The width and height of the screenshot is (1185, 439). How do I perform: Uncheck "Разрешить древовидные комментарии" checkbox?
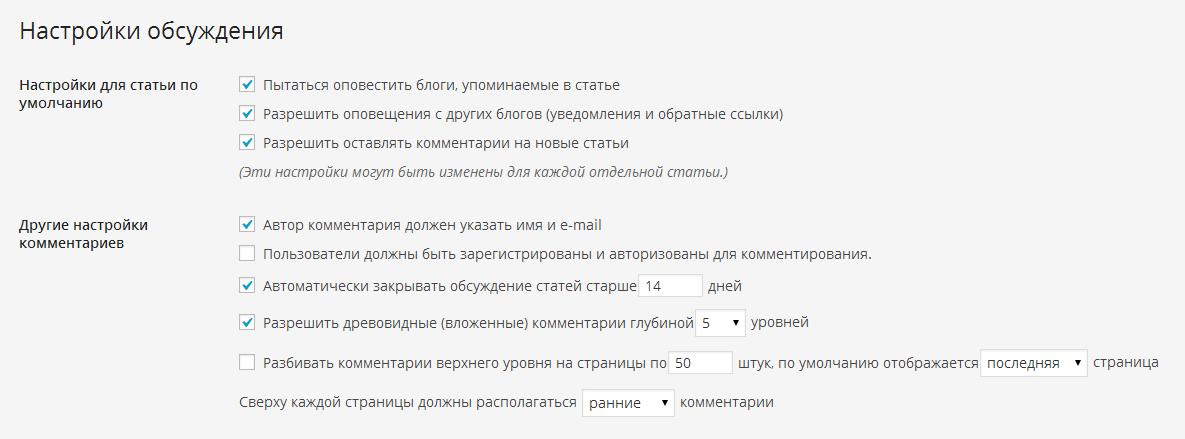click(247, 323)
